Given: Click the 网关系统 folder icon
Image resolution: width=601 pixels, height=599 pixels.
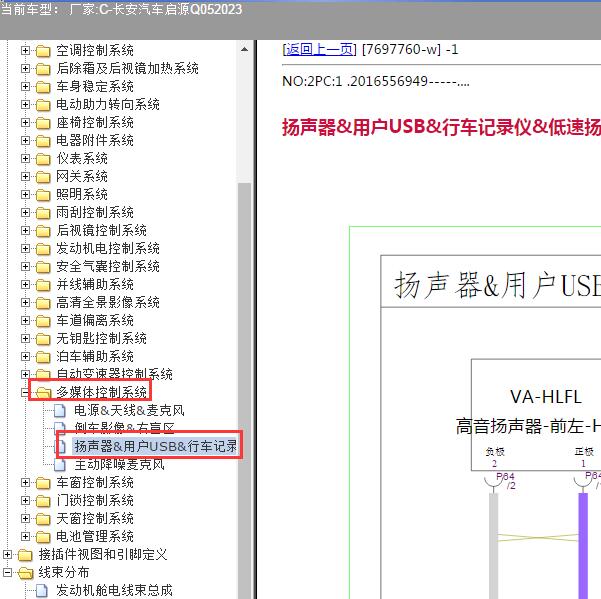Looking at the screenshot, I should (43, 177).
